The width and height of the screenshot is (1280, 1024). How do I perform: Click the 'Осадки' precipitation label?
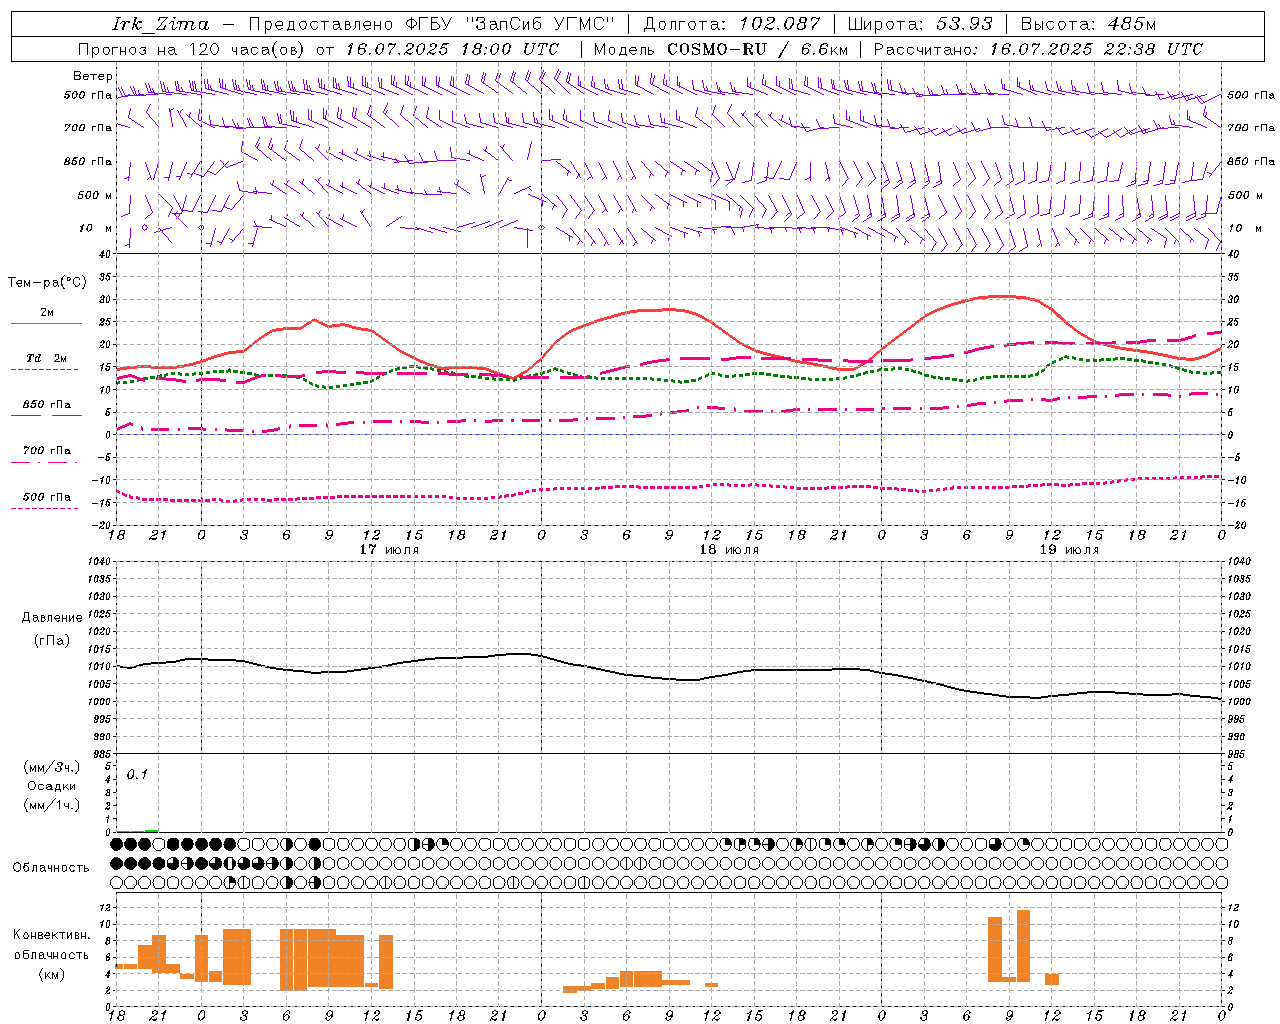[x=52, y=786]
